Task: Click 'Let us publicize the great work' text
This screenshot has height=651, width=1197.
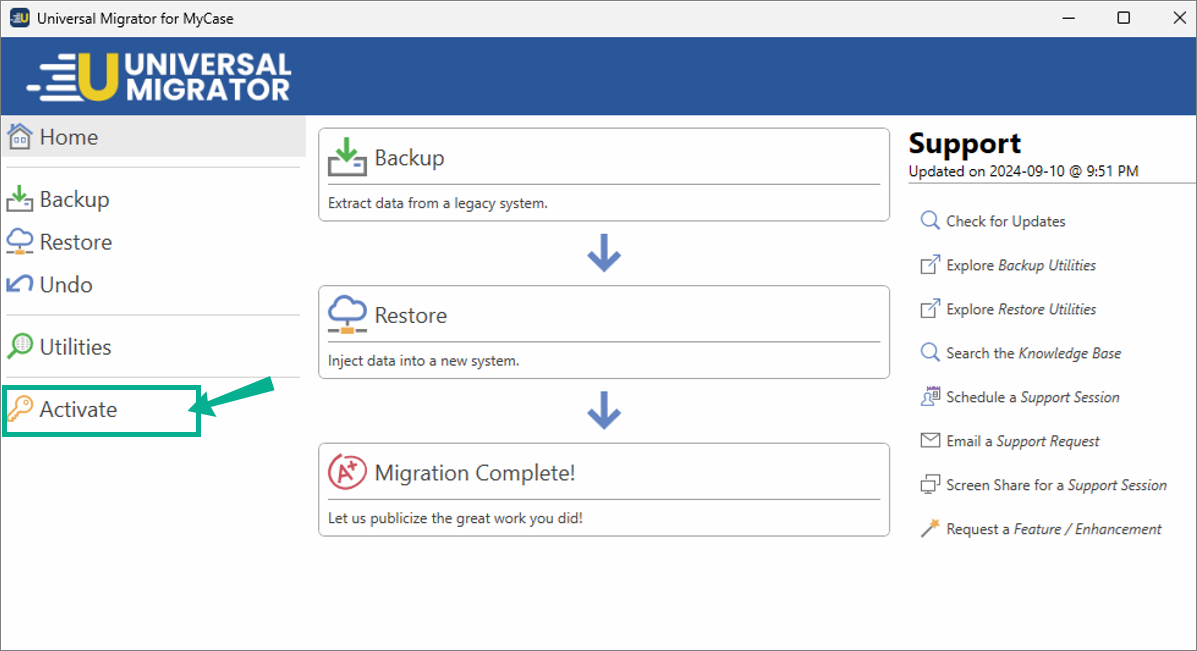Action: [x=455, y=518]
